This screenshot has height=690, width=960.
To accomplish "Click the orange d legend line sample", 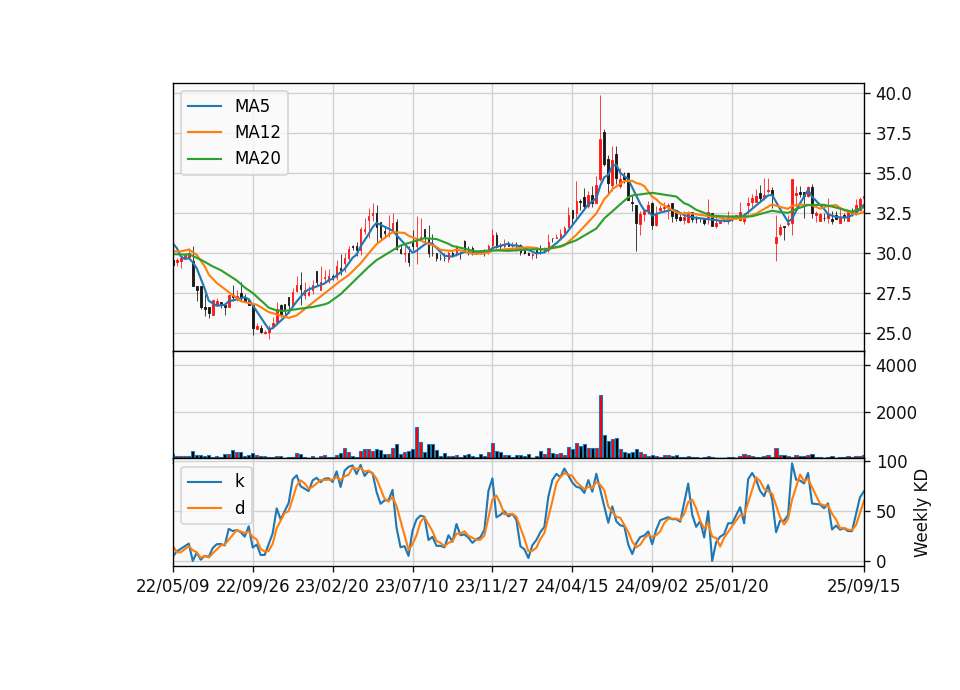I will click(x=204, y=508).
